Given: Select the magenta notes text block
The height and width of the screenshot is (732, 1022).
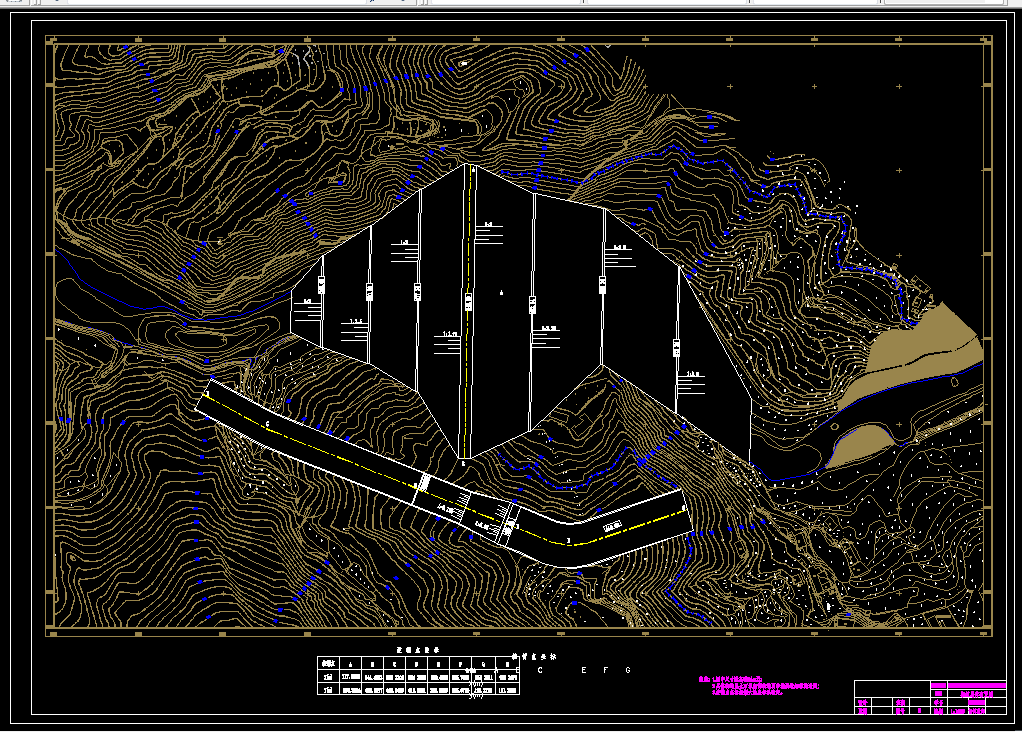Looking at the screenshot, I should coord(759,686).
